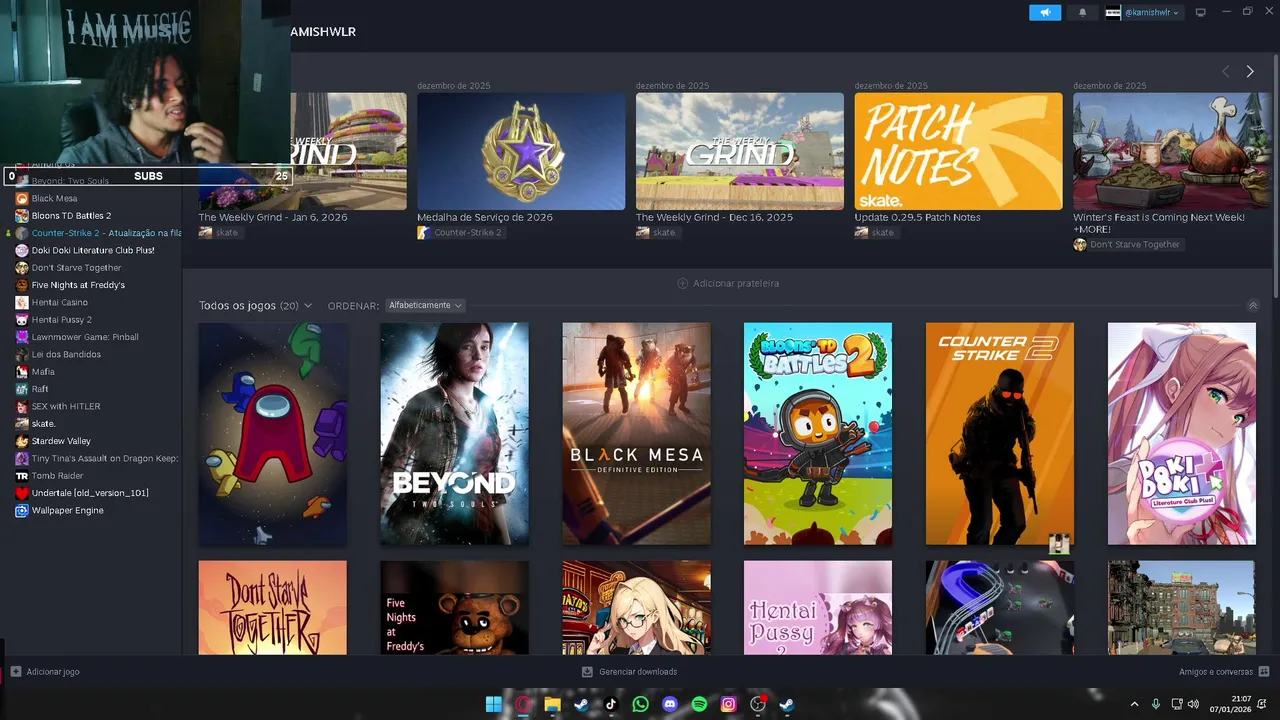Click the Patch Notes news thumbnail
The width and height of the screenshot is (1280, 720).
coord(958,151)
